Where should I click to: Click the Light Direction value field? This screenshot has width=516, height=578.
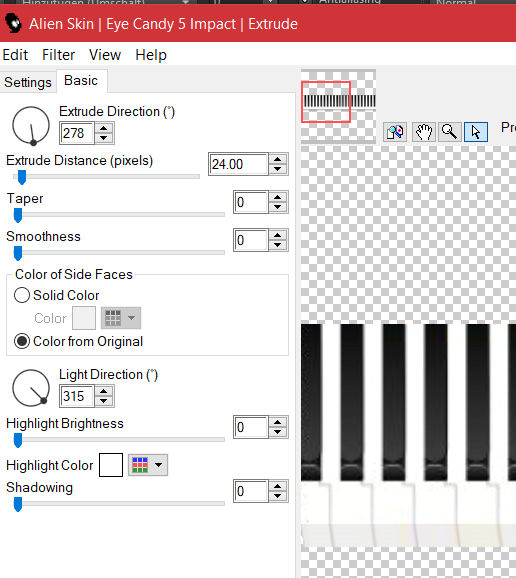tap(77, 396)
